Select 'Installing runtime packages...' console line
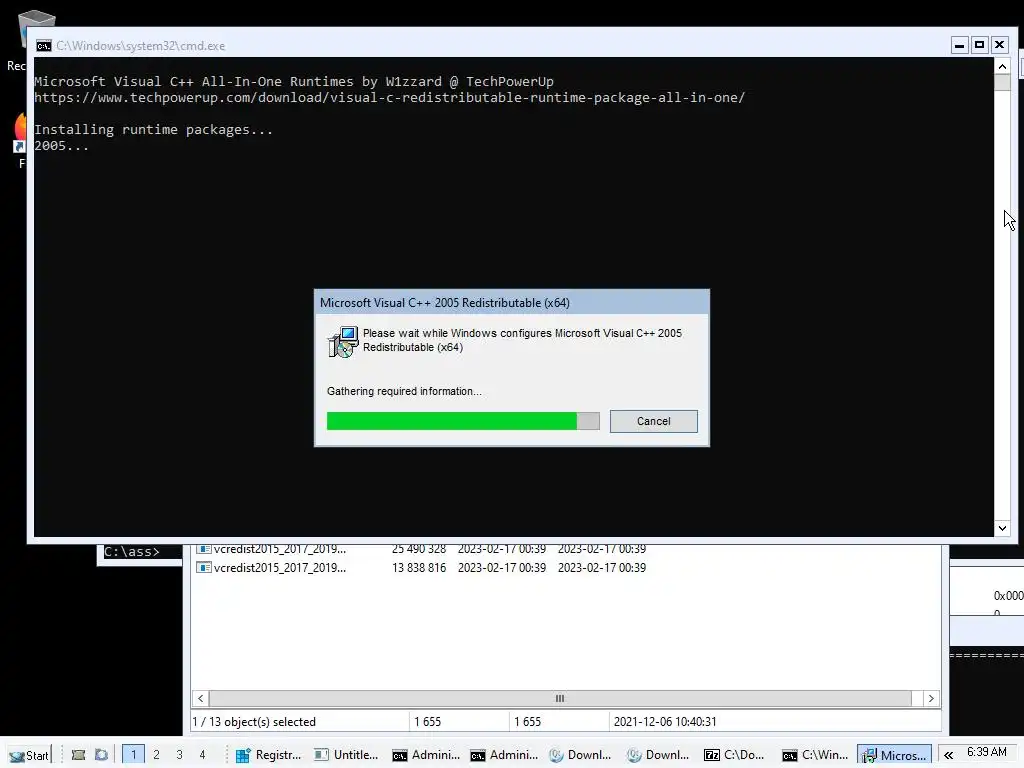Viewport: 1024px width, 768px height. (x=153, y=129)
